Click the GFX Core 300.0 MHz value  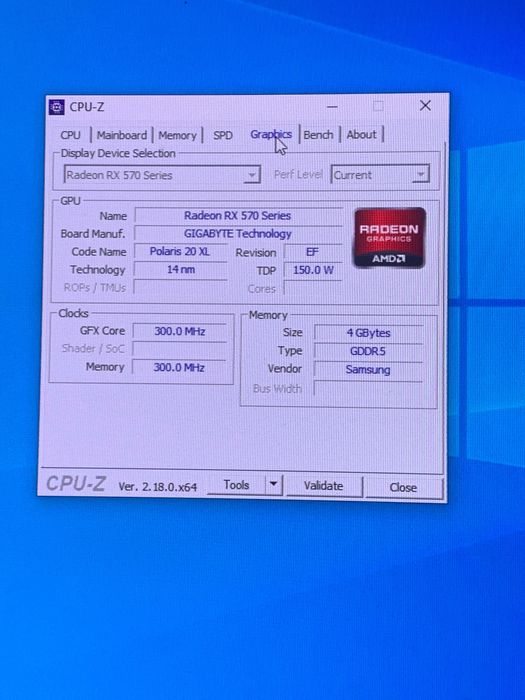click(179, 331)
